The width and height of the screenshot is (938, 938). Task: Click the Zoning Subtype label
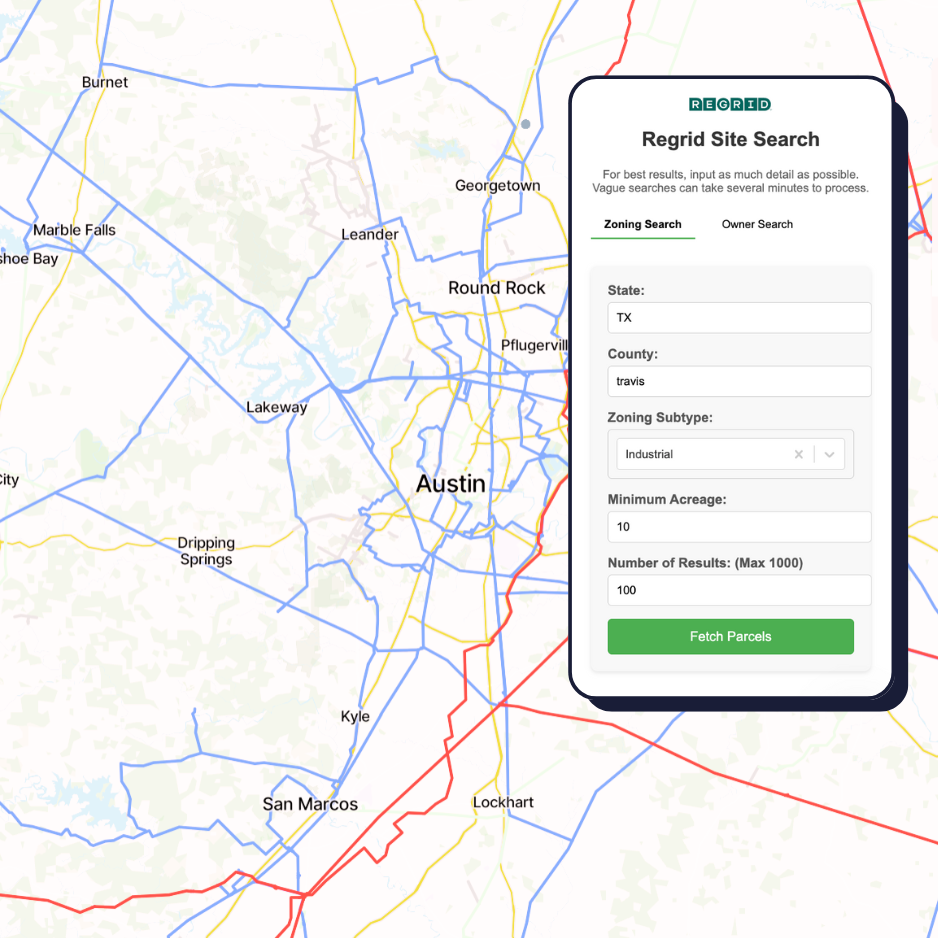coord(660,417)
